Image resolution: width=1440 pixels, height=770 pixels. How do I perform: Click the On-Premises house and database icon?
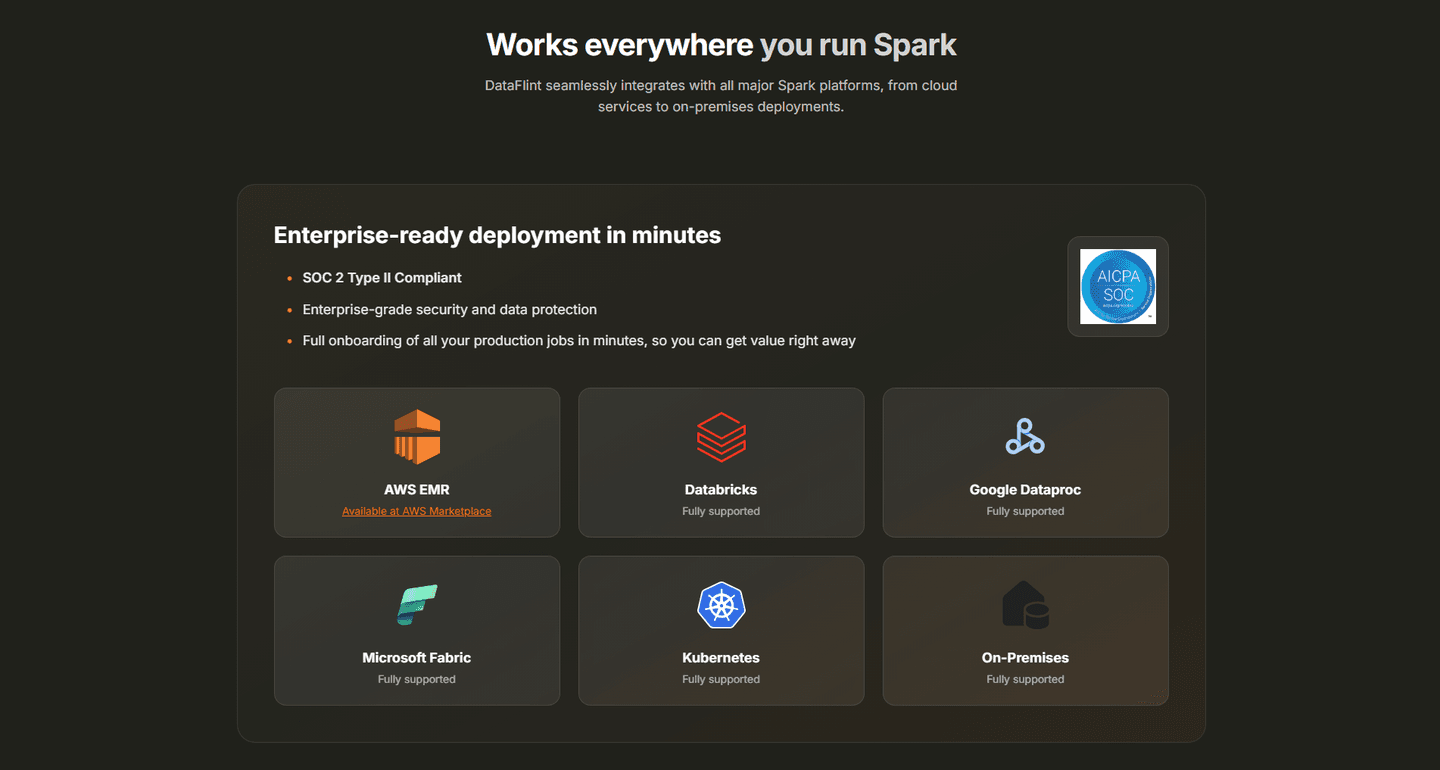click(x=1025, y=605)
